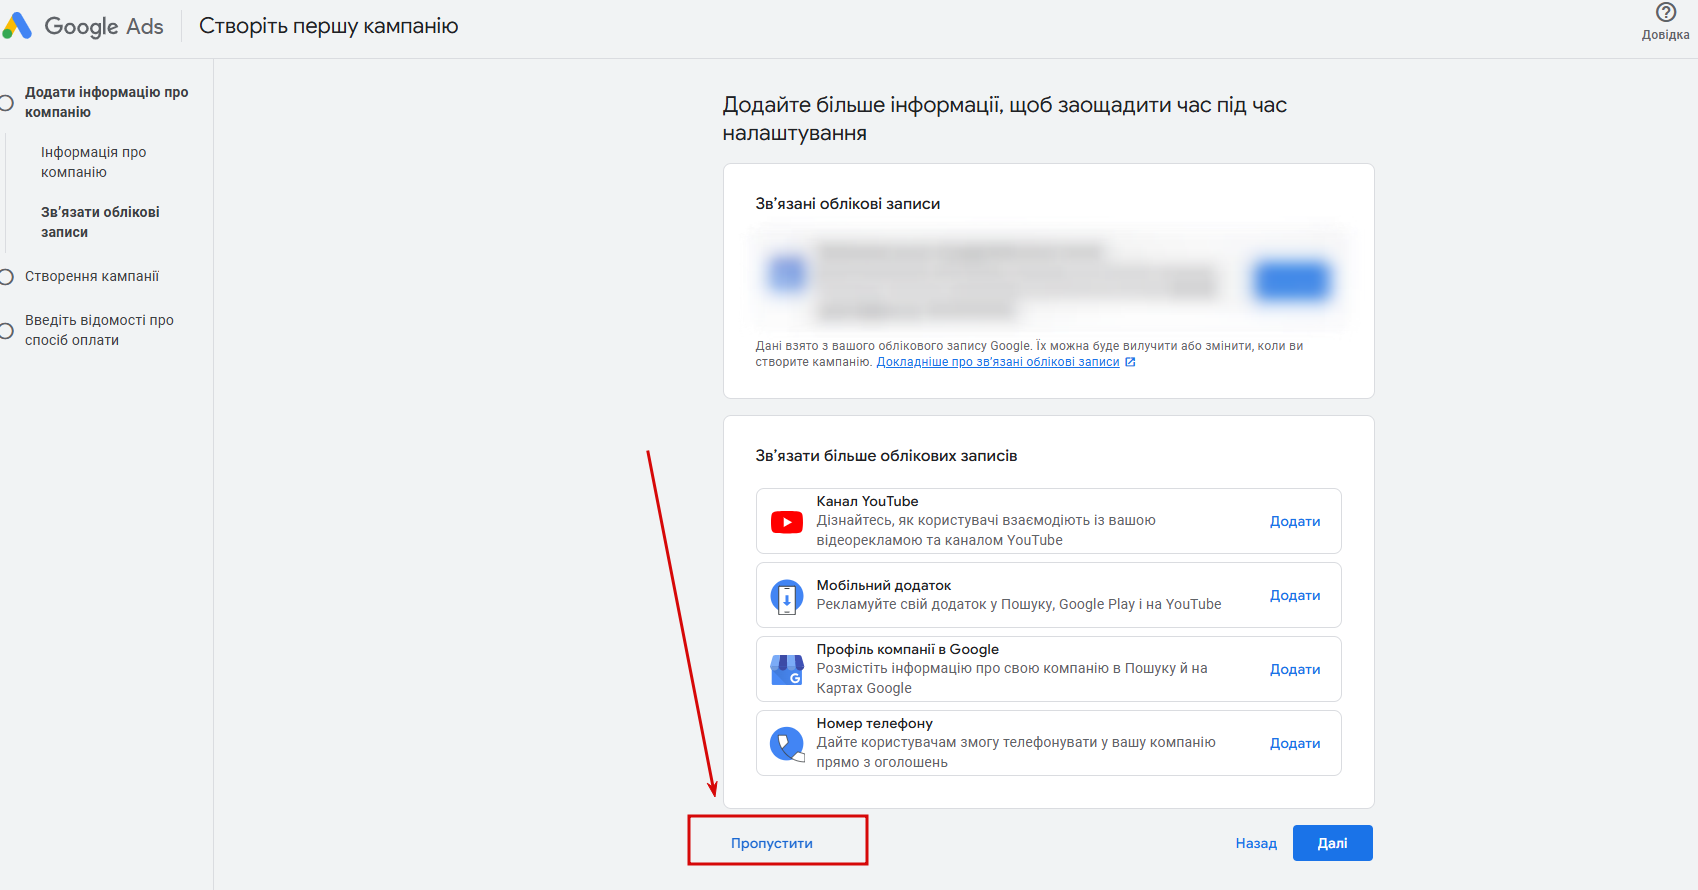Open external link icon after Докладніше
The image size is (1698, 890).
pyautogui.click(x=1130, y=362)
